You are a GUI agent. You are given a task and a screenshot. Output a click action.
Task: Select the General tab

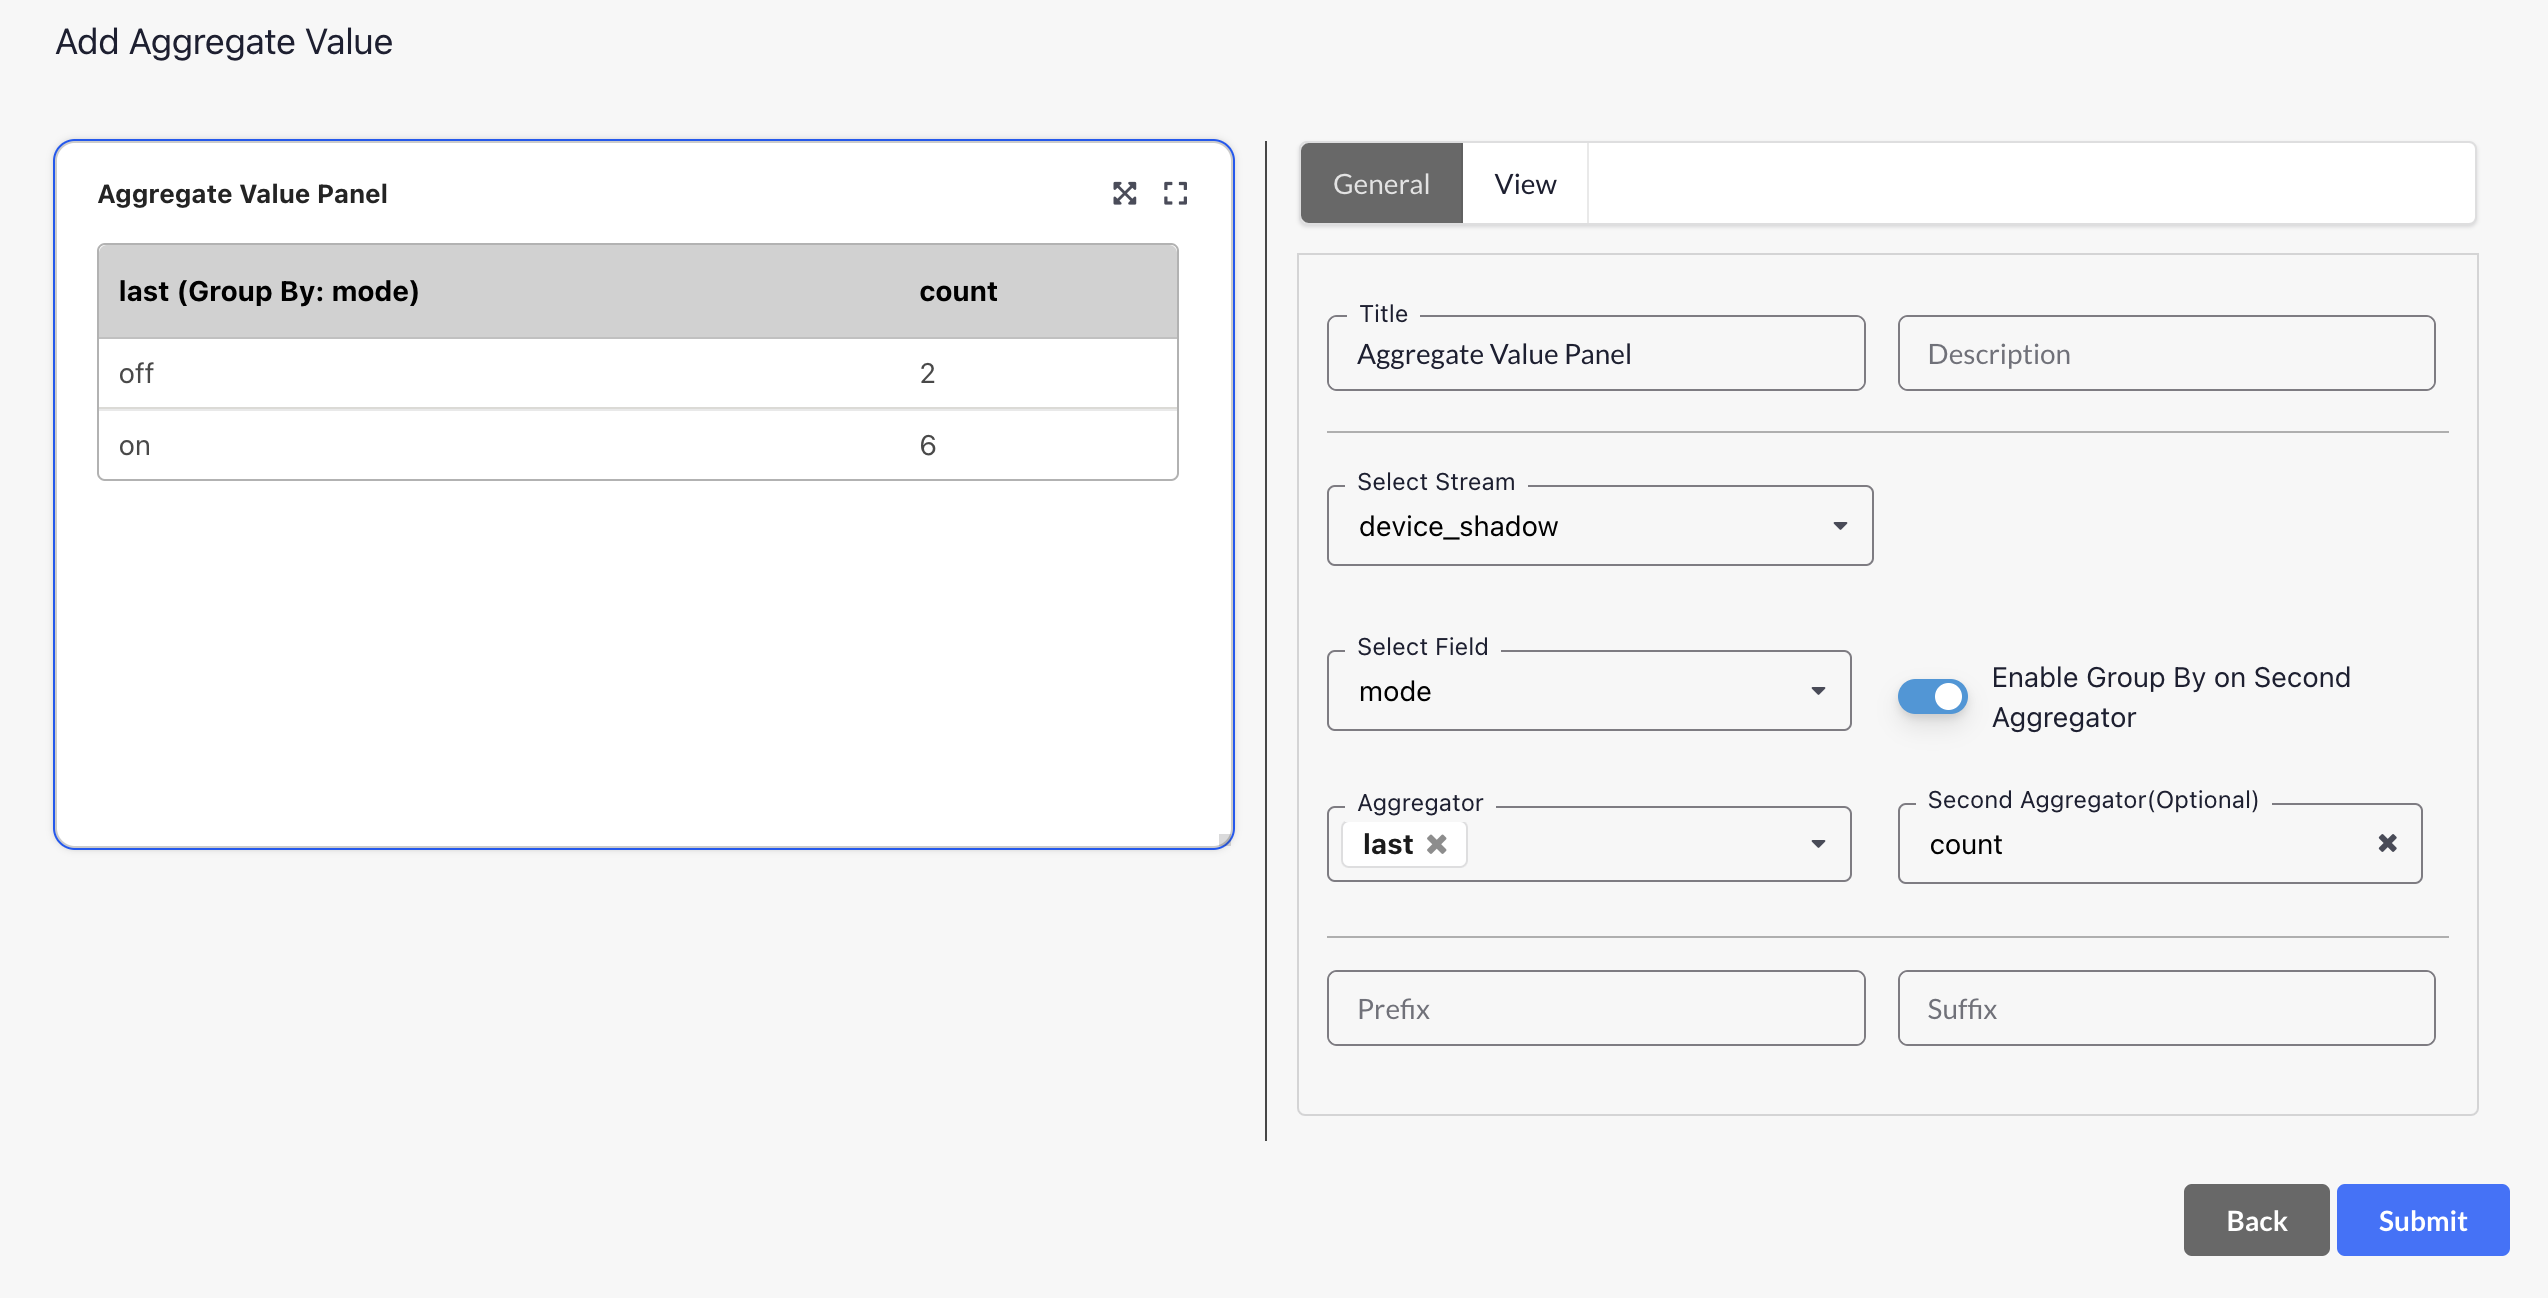1381,184
